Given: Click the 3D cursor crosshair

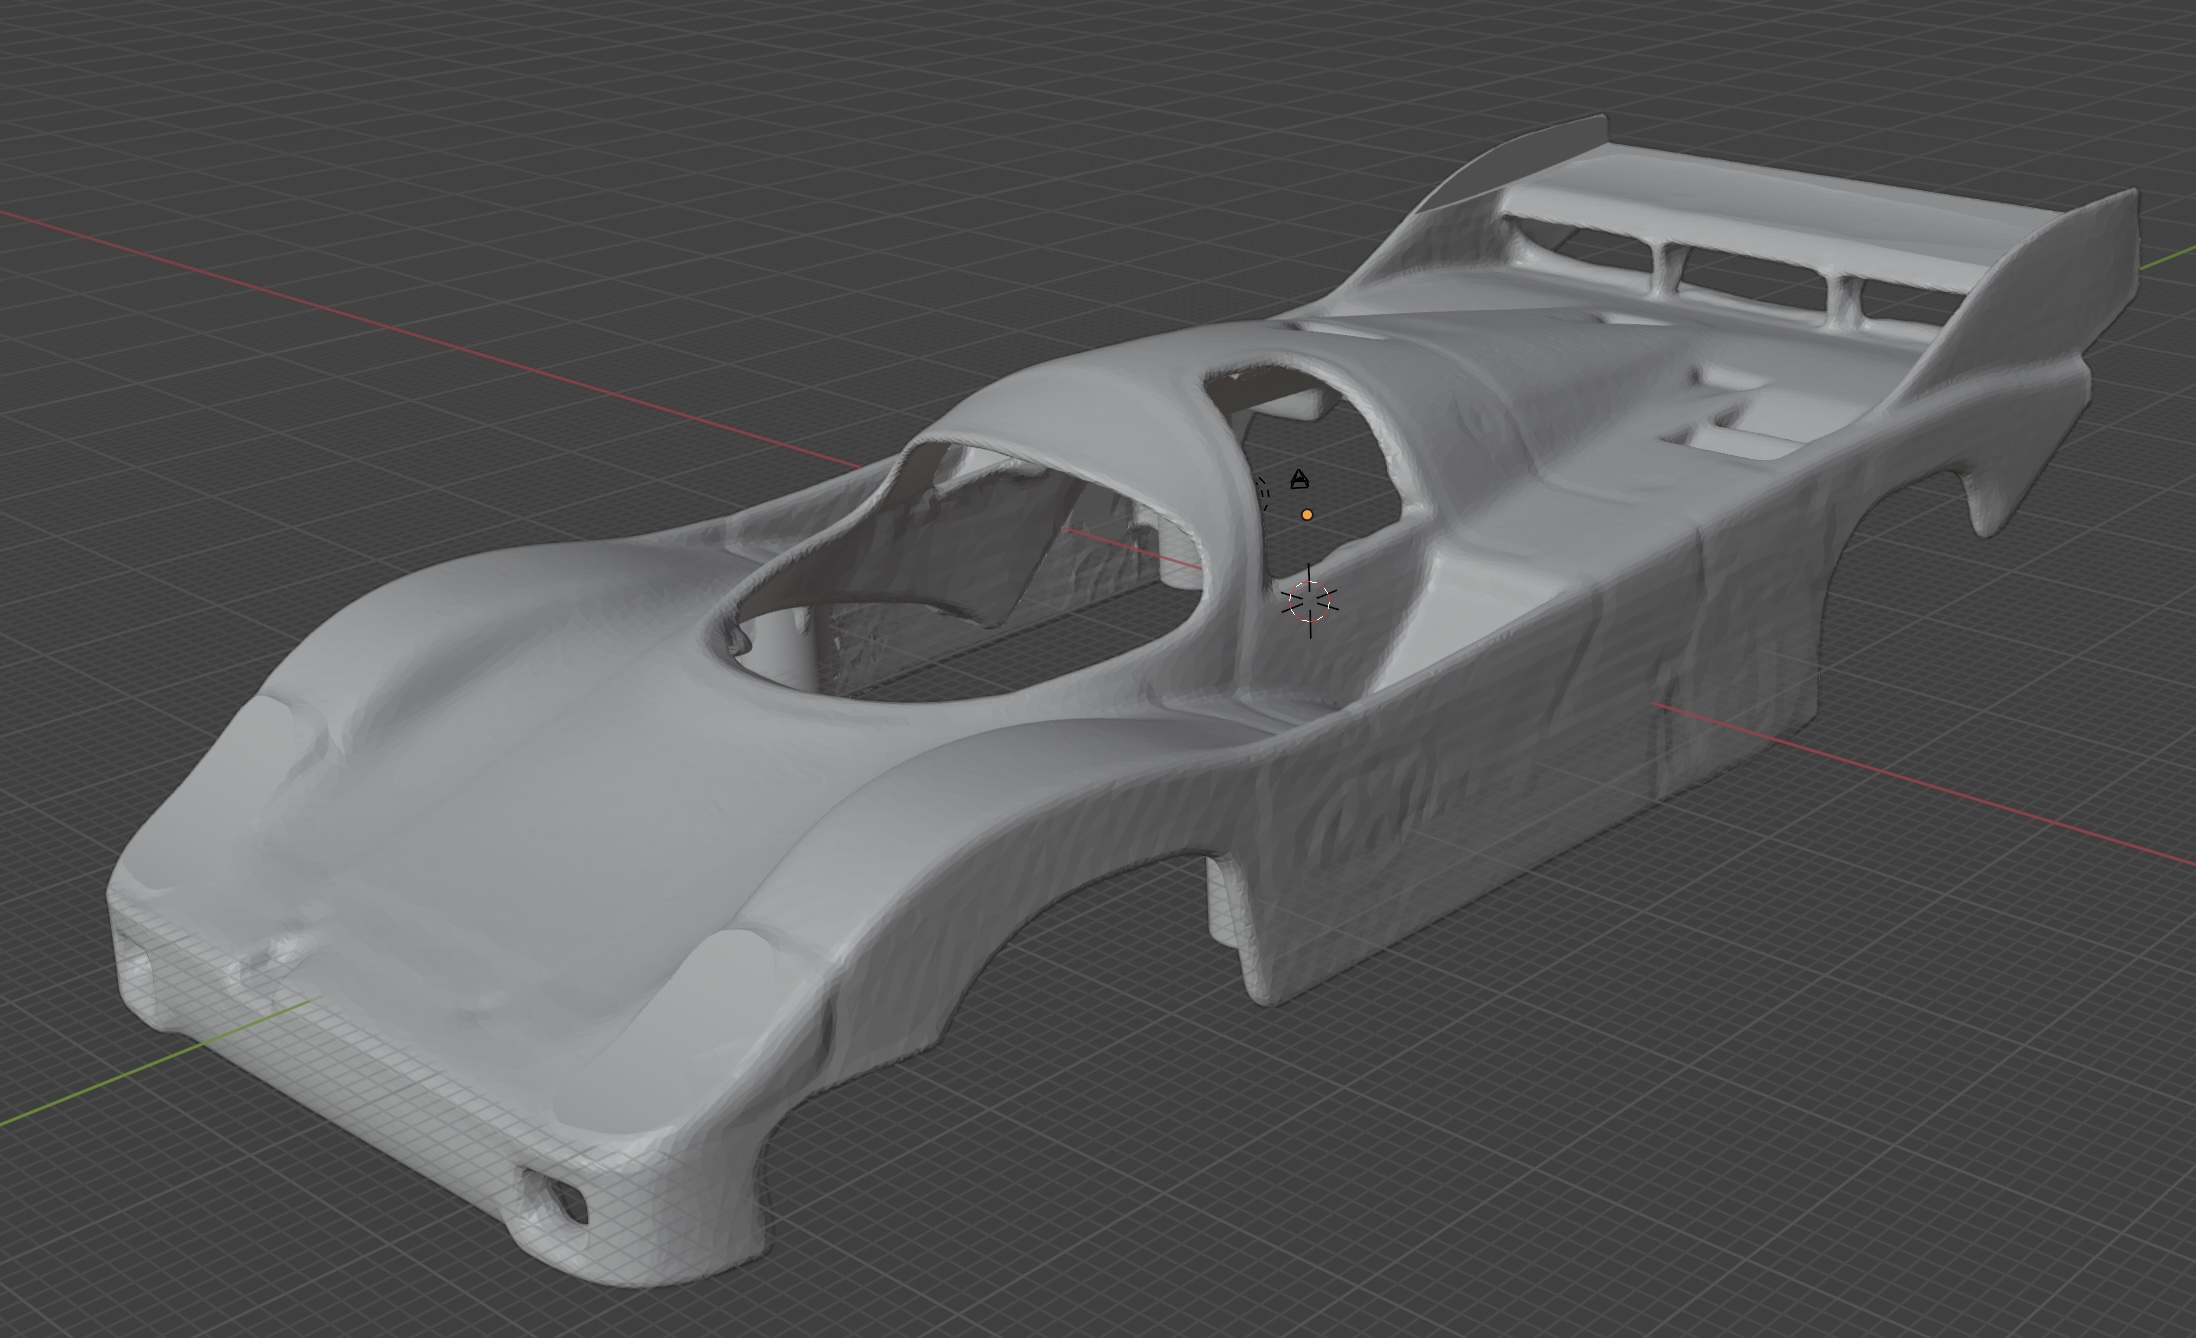Looking at the screenshot, I should (1309, 601).
